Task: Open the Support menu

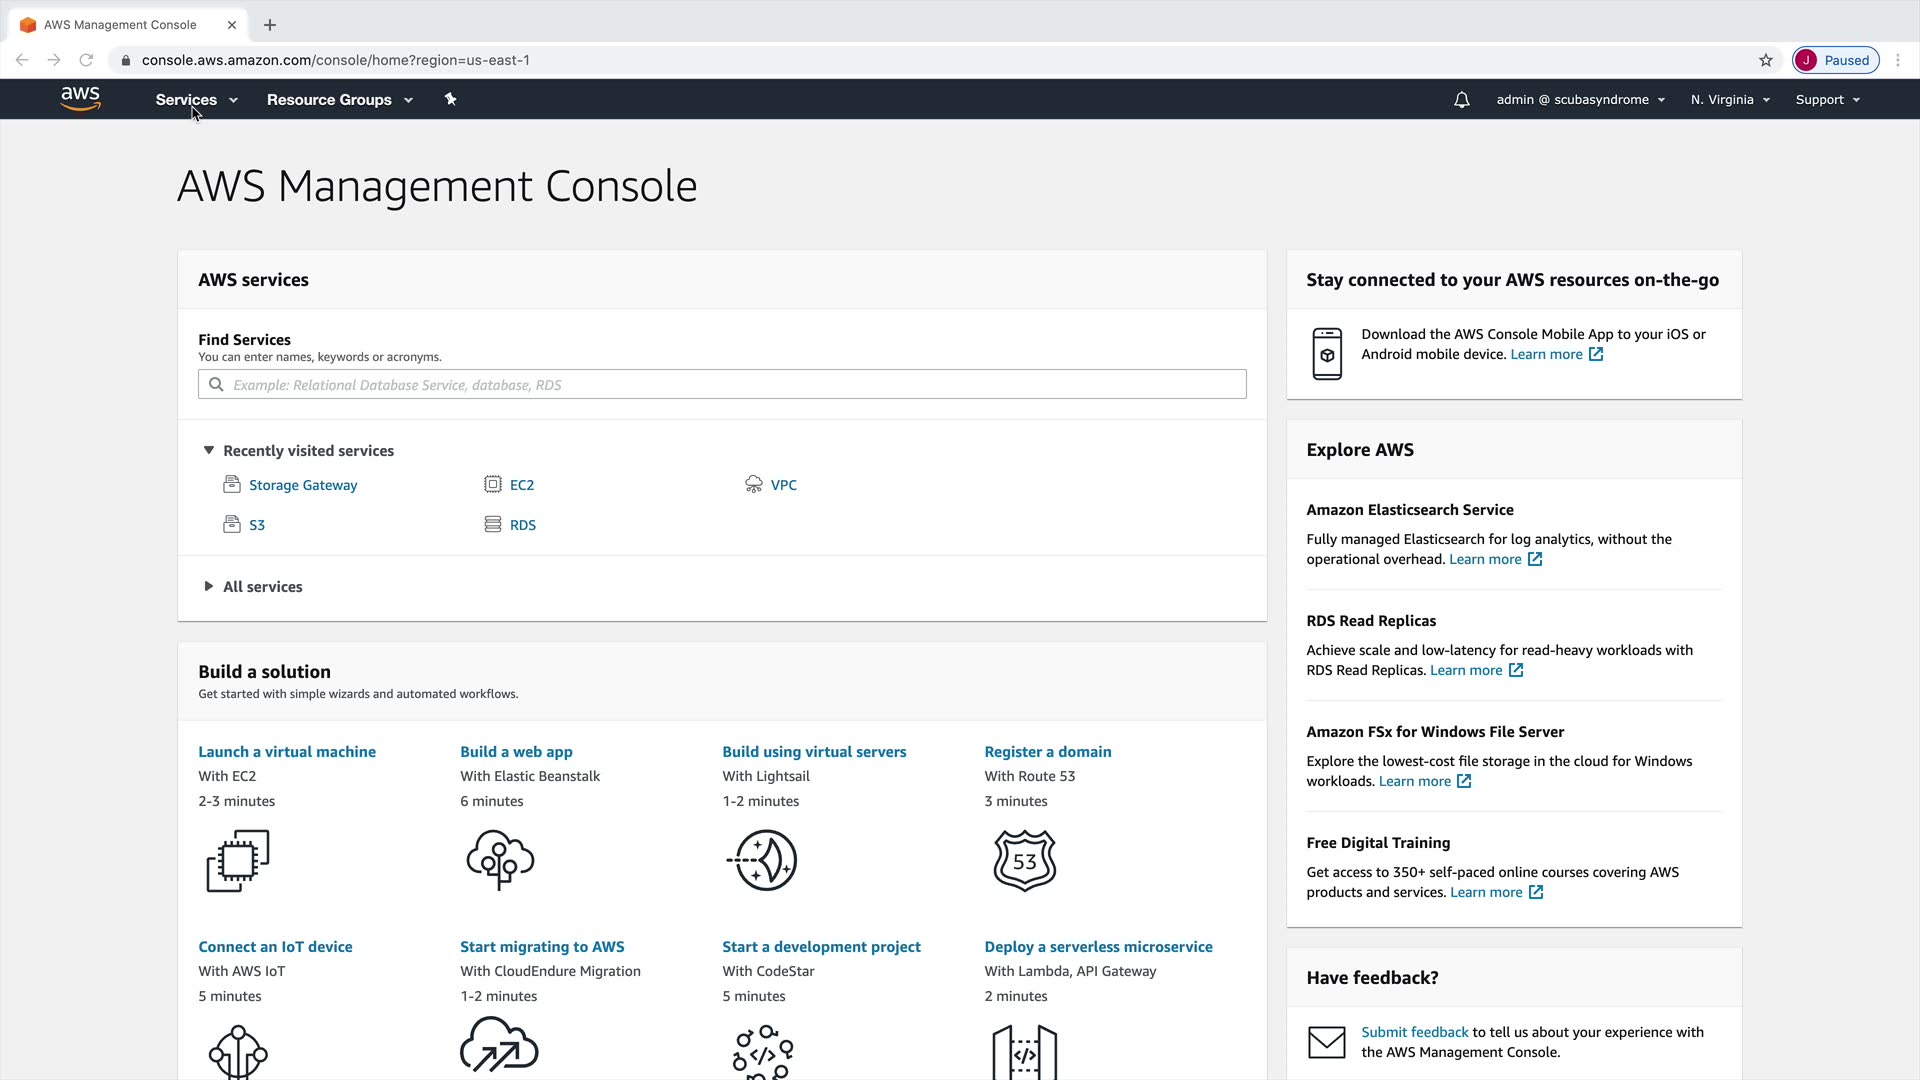Action: (x=1827, y=100)
